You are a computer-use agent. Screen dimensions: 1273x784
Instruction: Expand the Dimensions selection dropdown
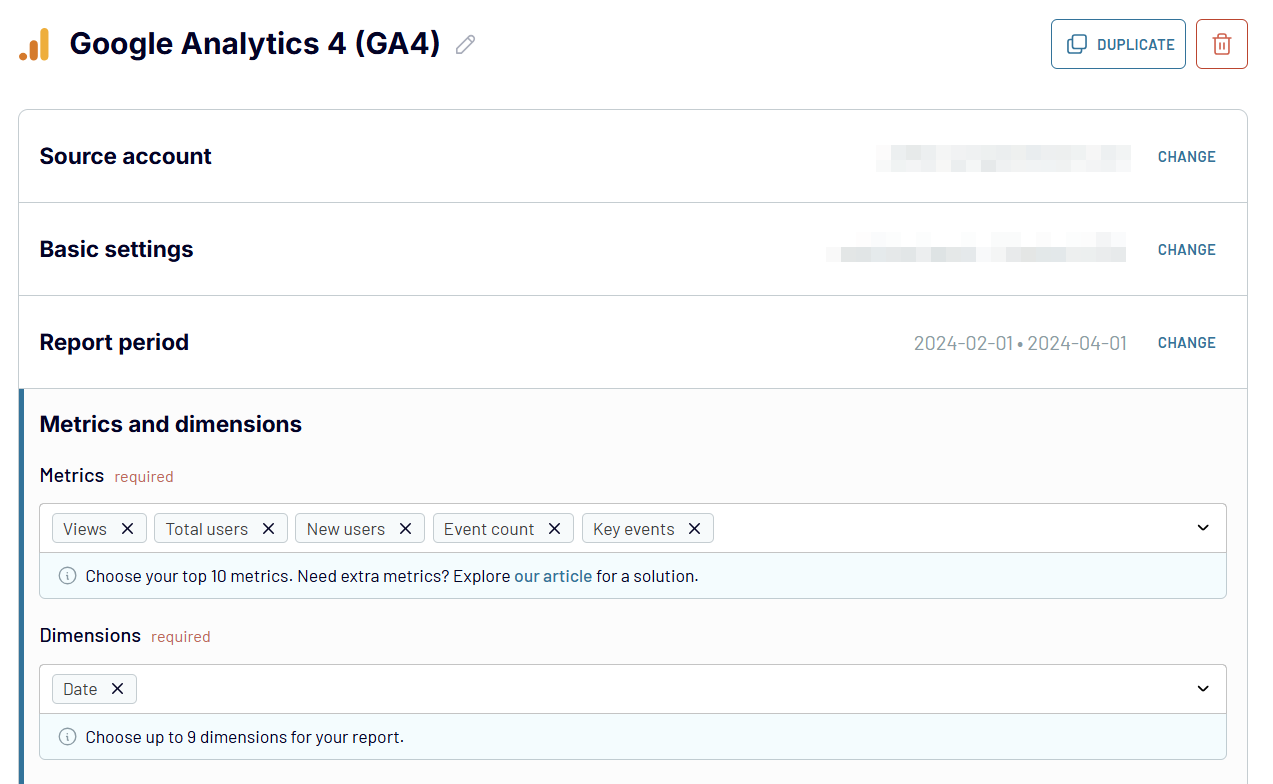1202,688
